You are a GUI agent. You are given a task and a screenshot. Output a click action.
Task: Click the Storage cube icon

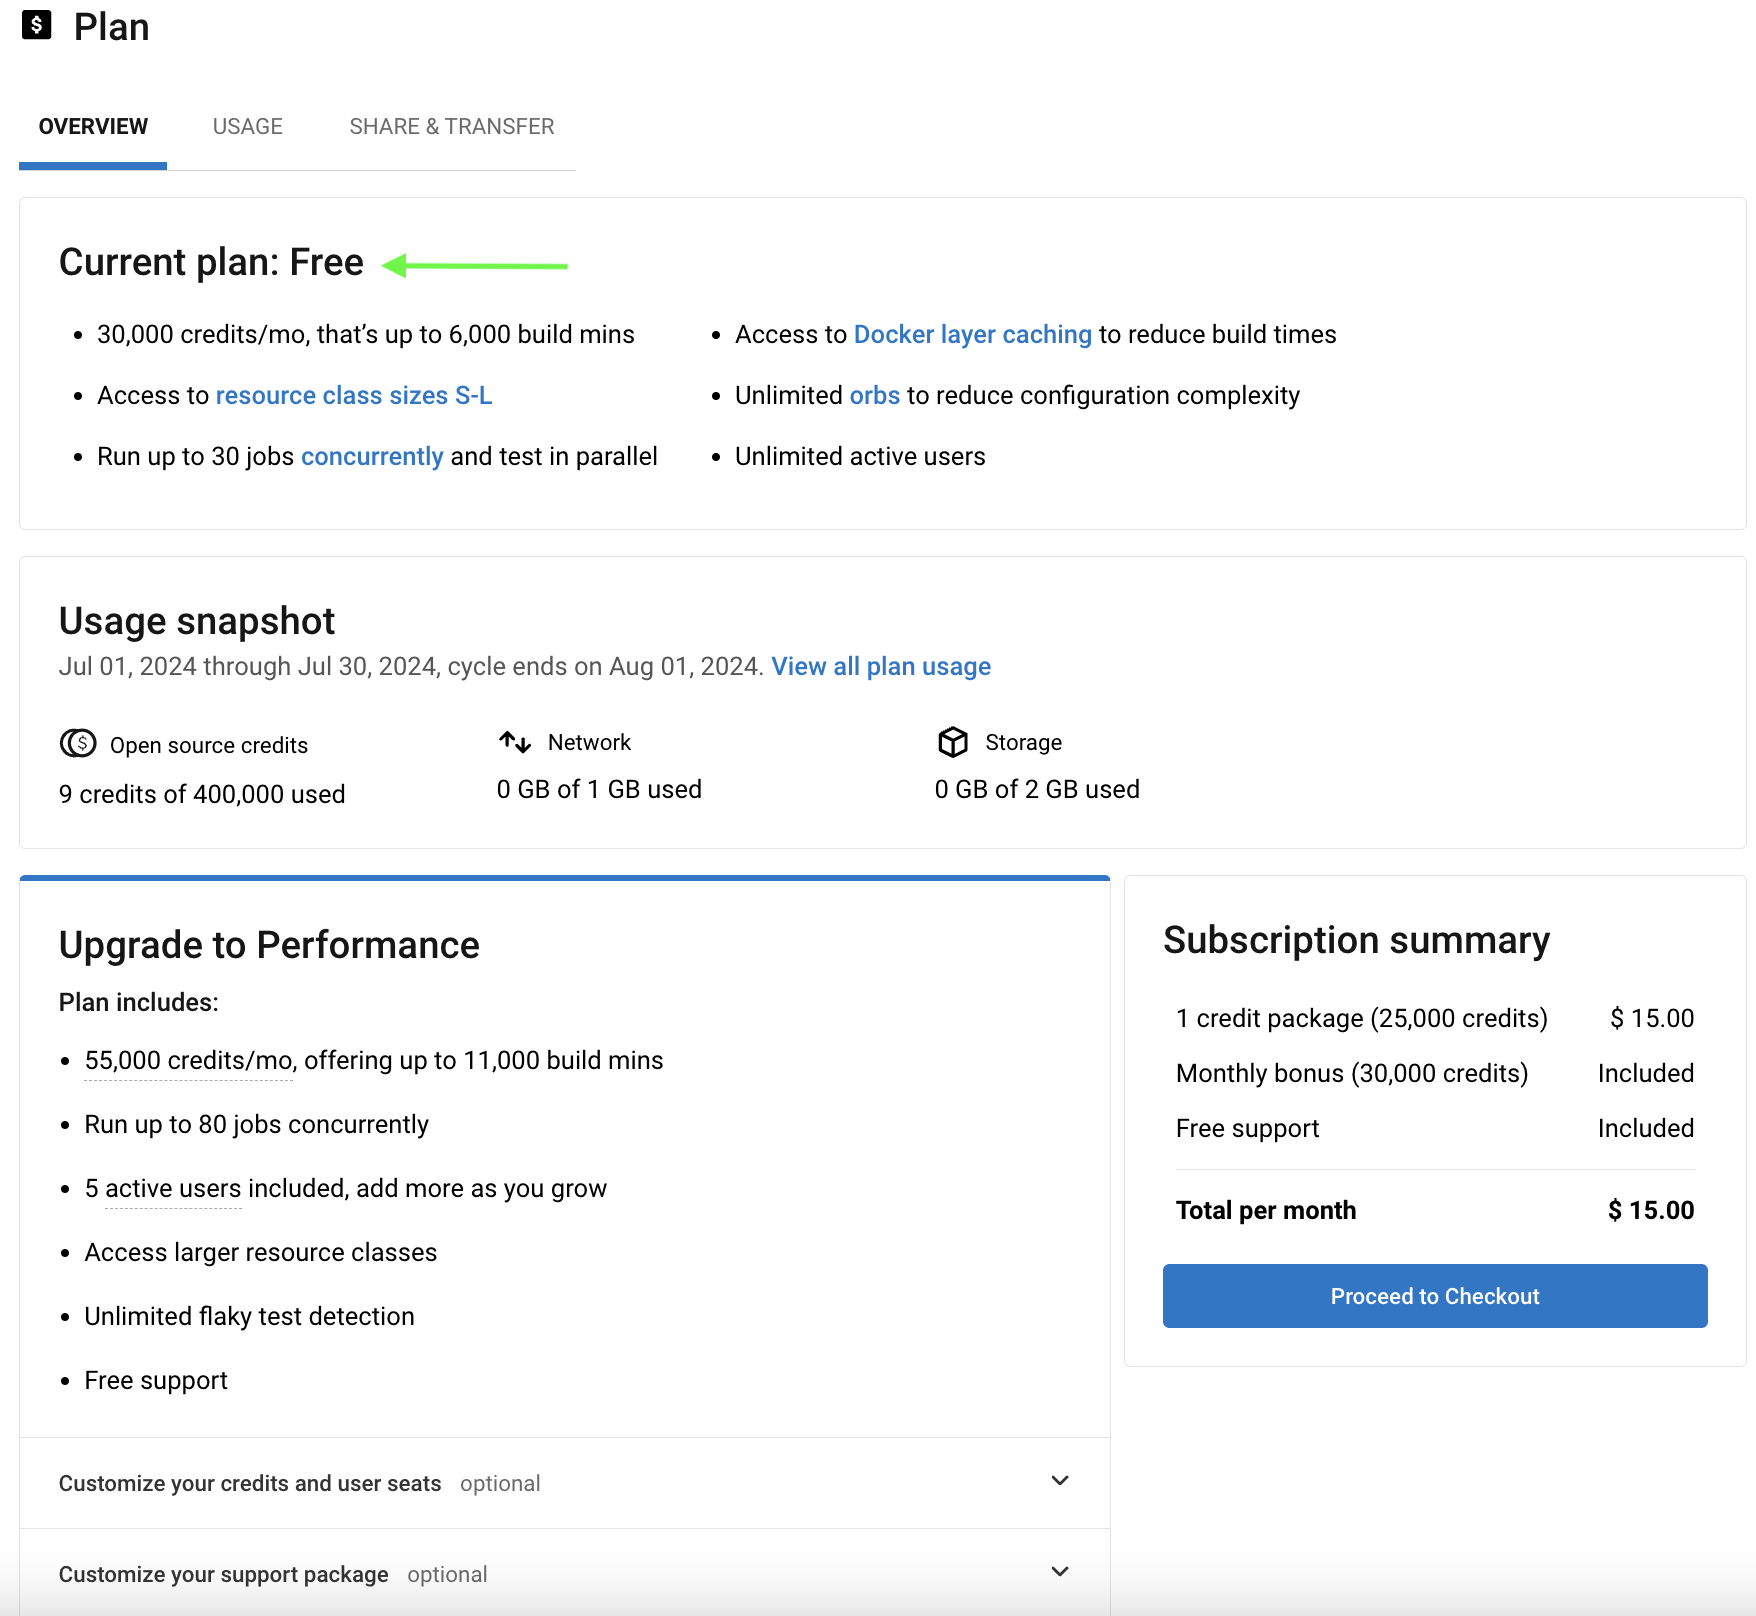pos(953,742)
